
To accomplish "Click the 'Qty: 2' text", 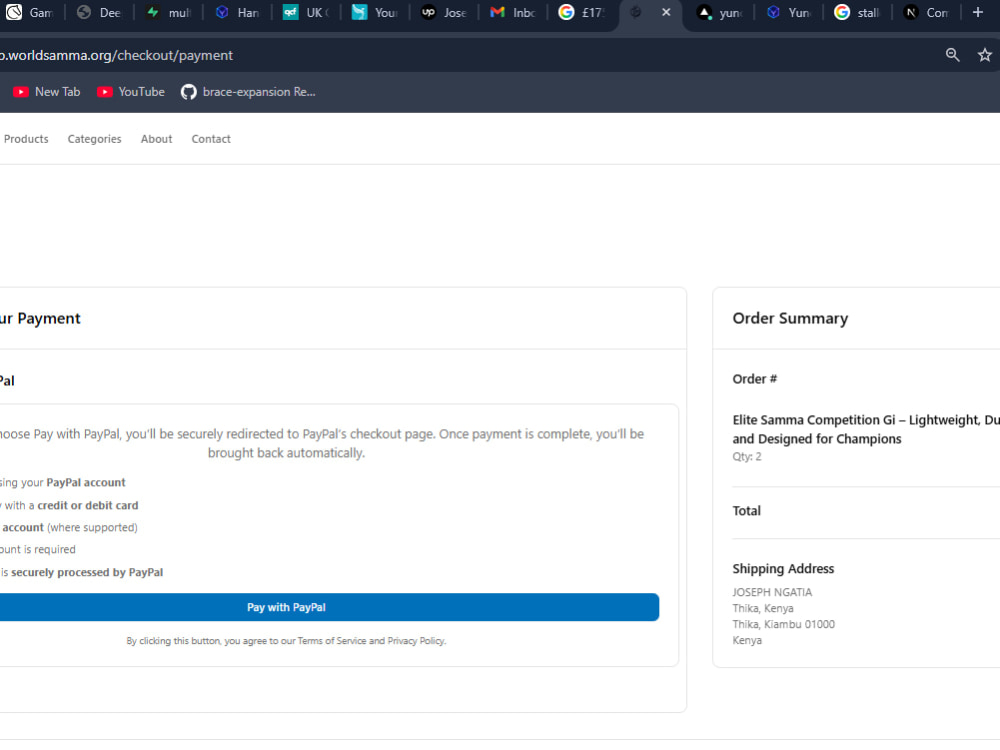I will click(747, 457).
